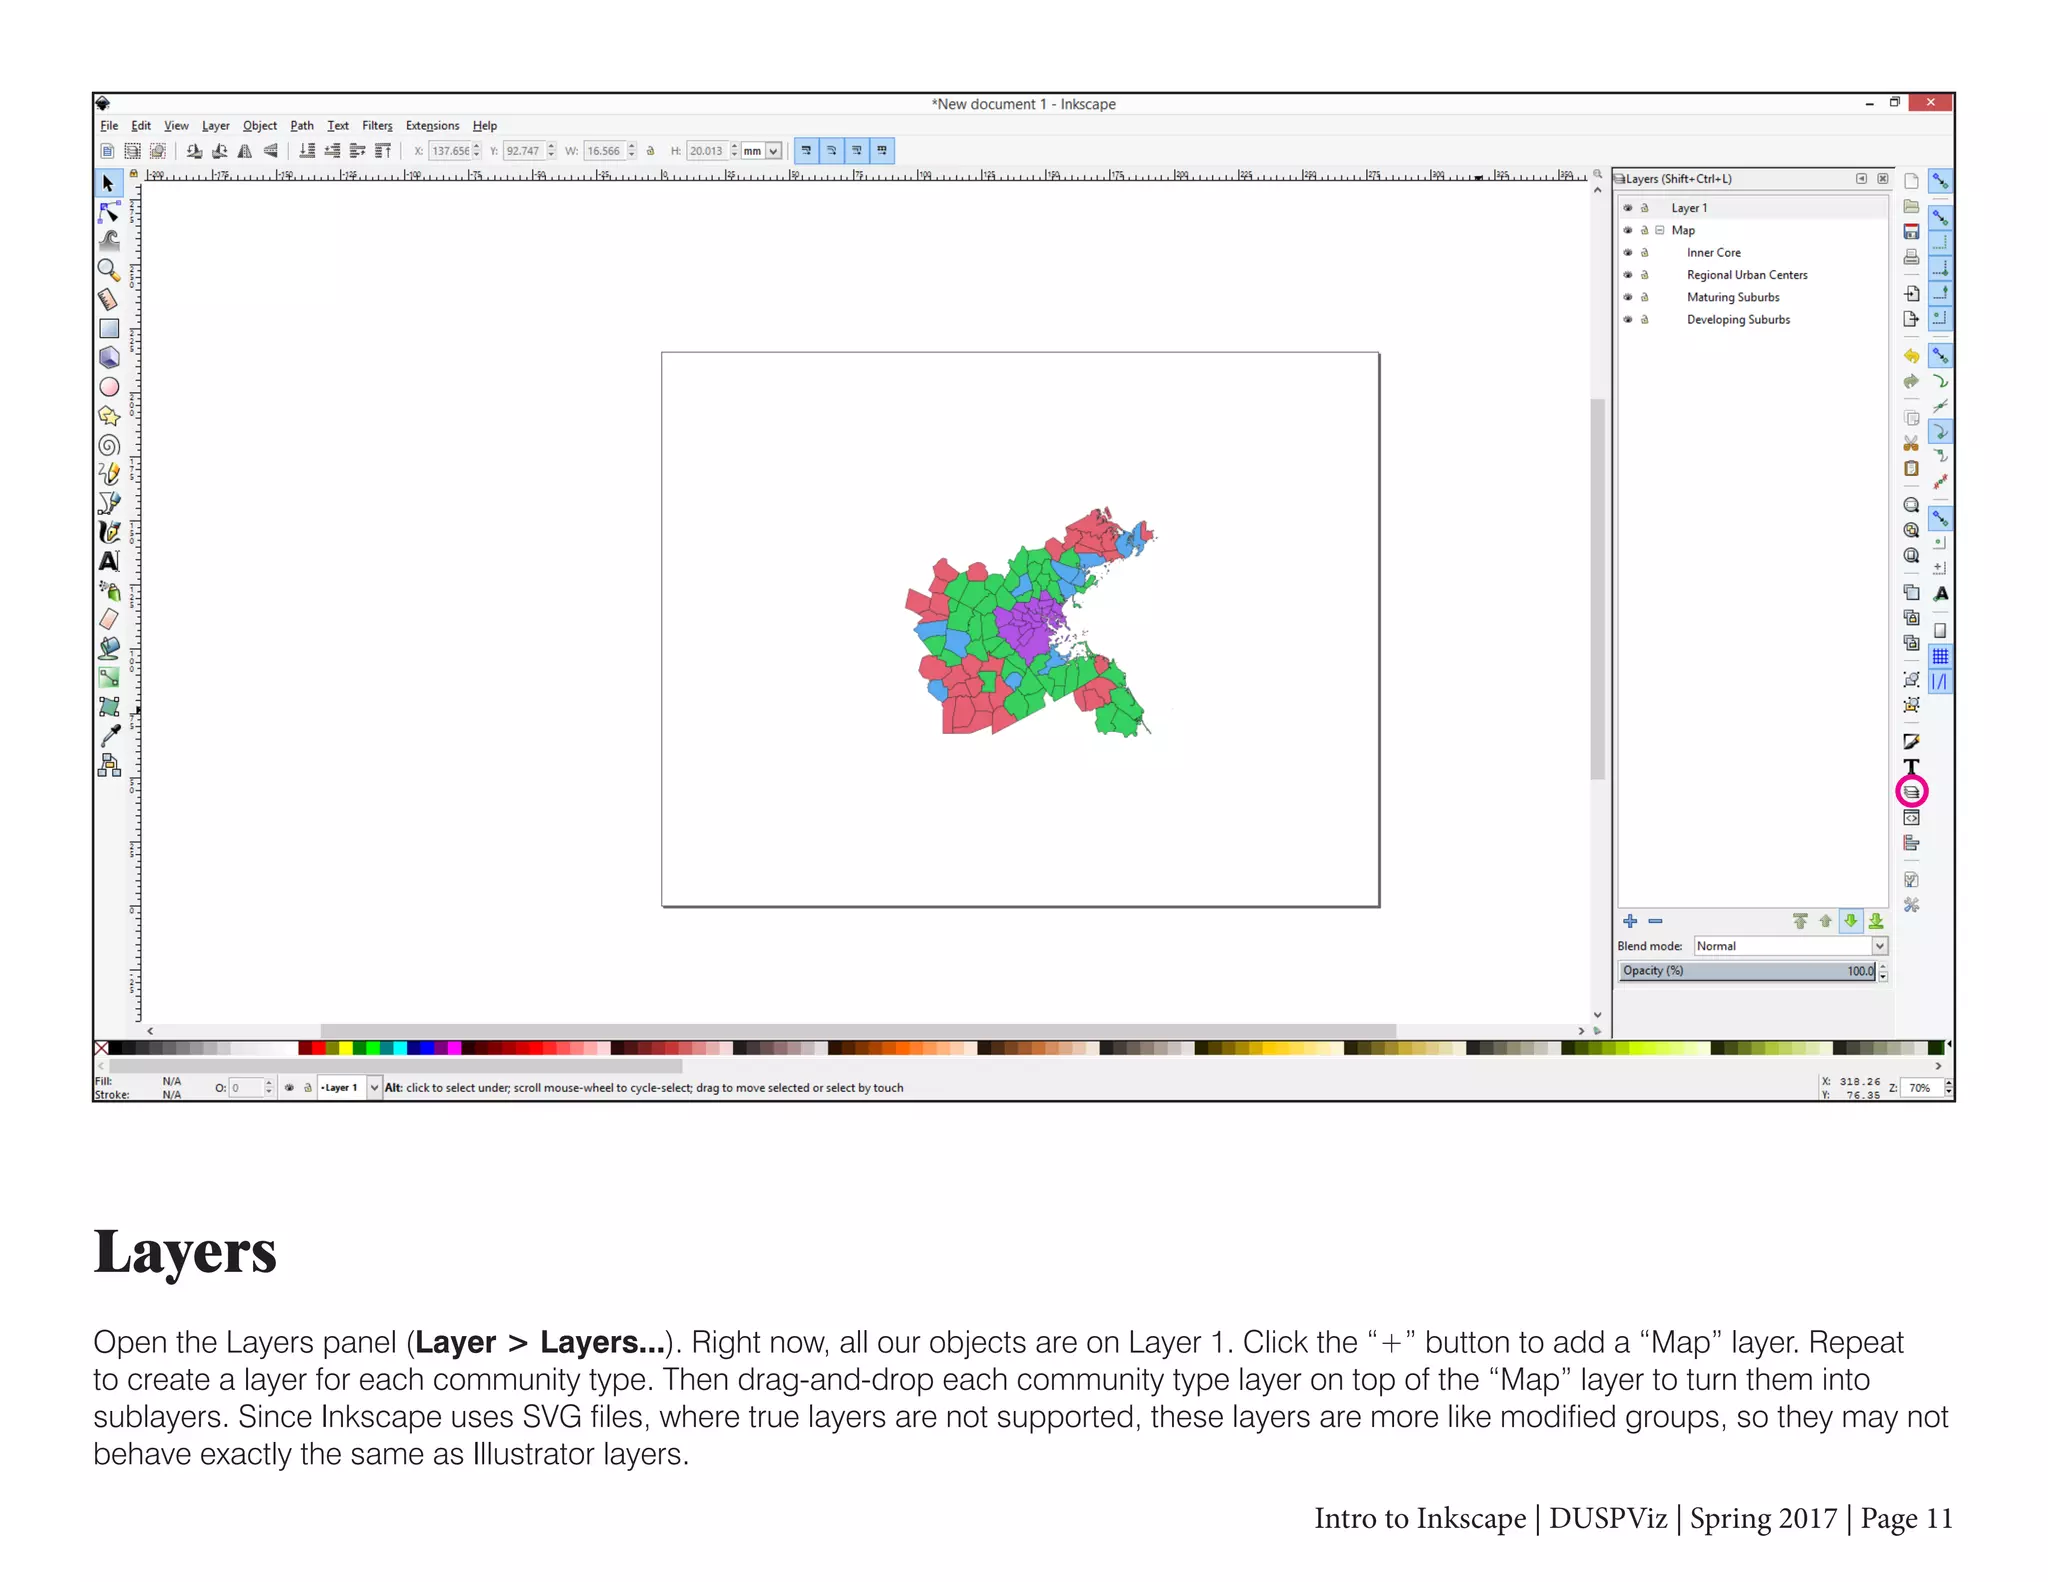The height and width of the screenshot is (1582, 2048).
Task: Select the Tweak tool
Action: (x=108, y=241)
